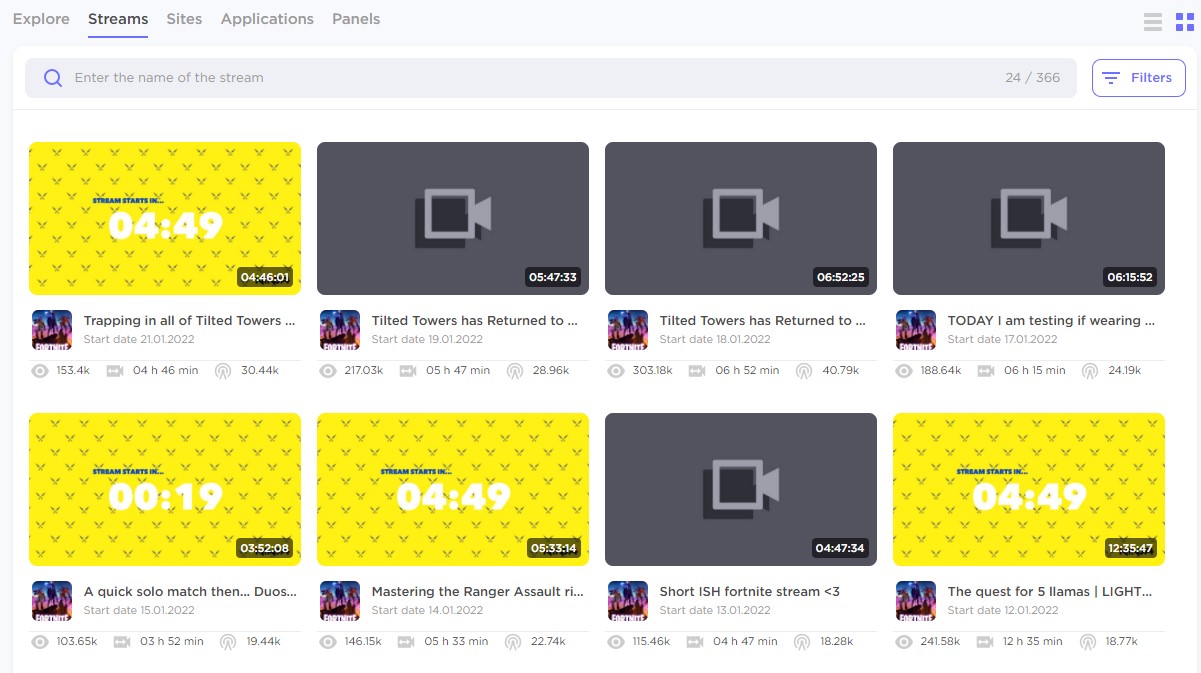This screenshot has width=1201, height=673.
Task: Open 'The quest for 5 llamas' stream title
Action: pos(1051,592)
